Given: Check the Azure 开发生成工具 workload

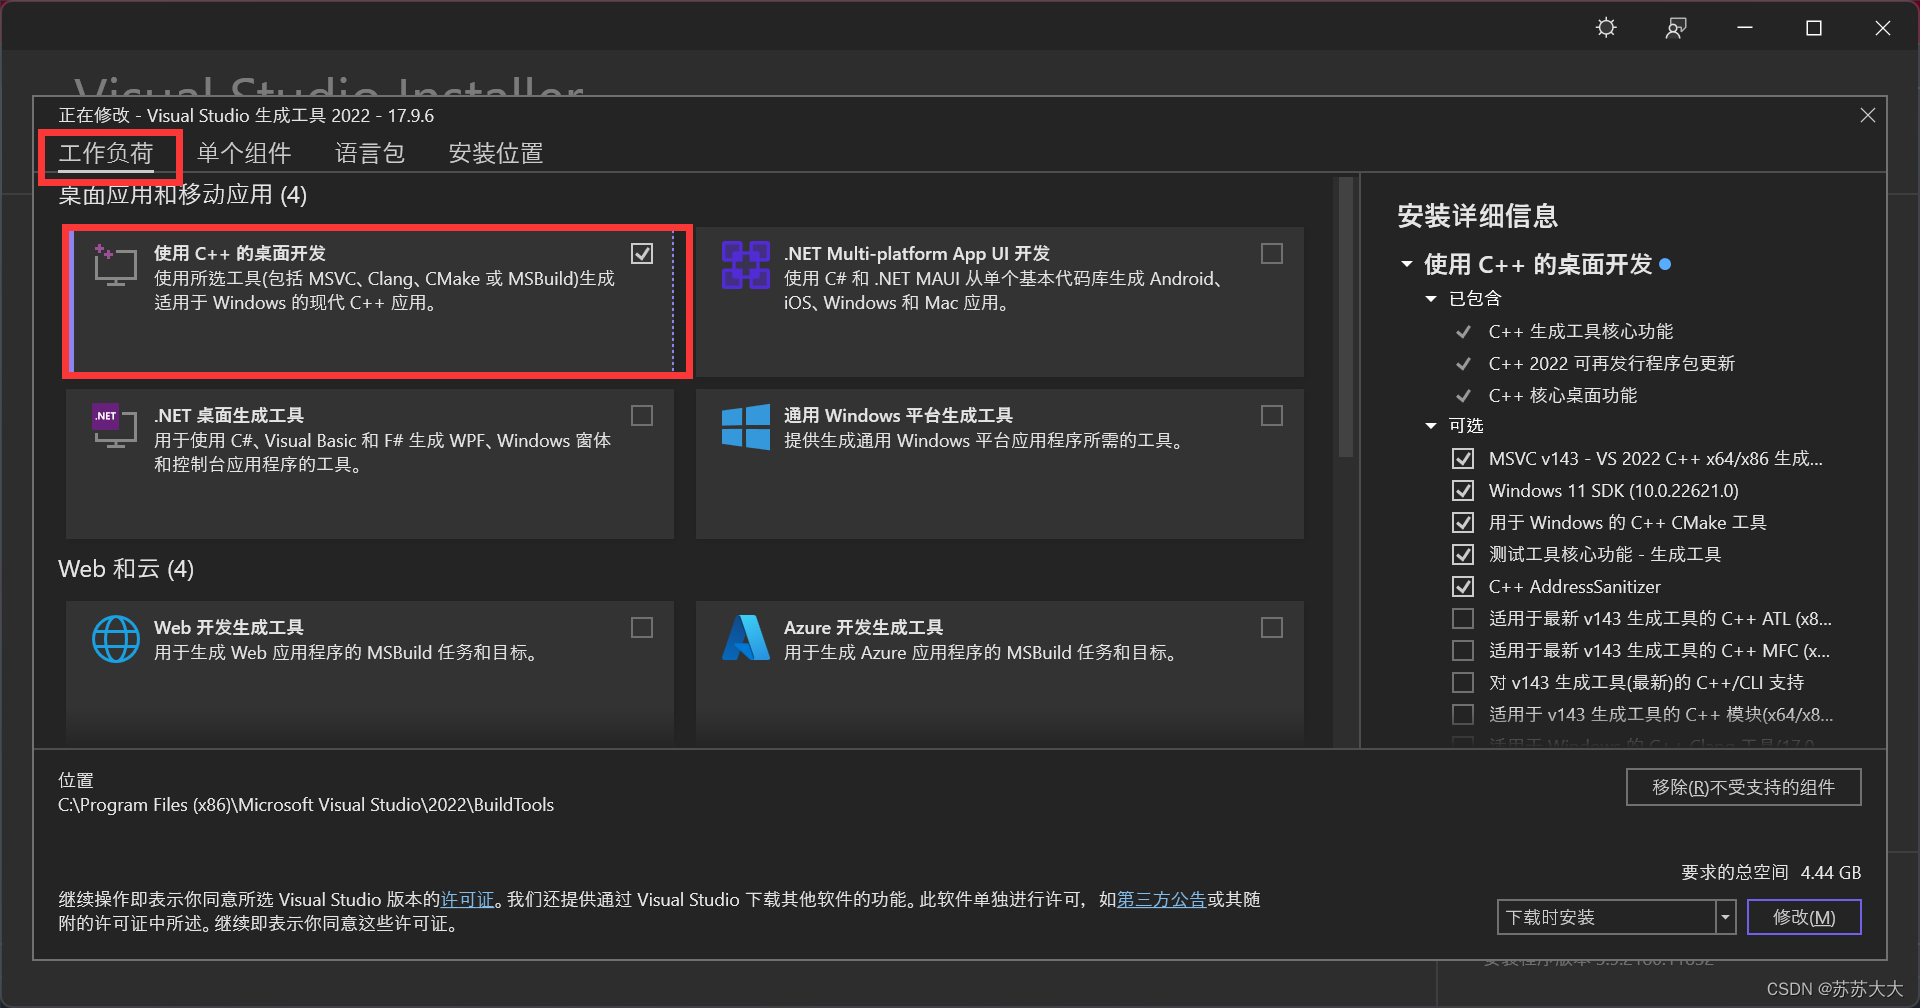Looking at the screenshot, I should coord(1272,628).
